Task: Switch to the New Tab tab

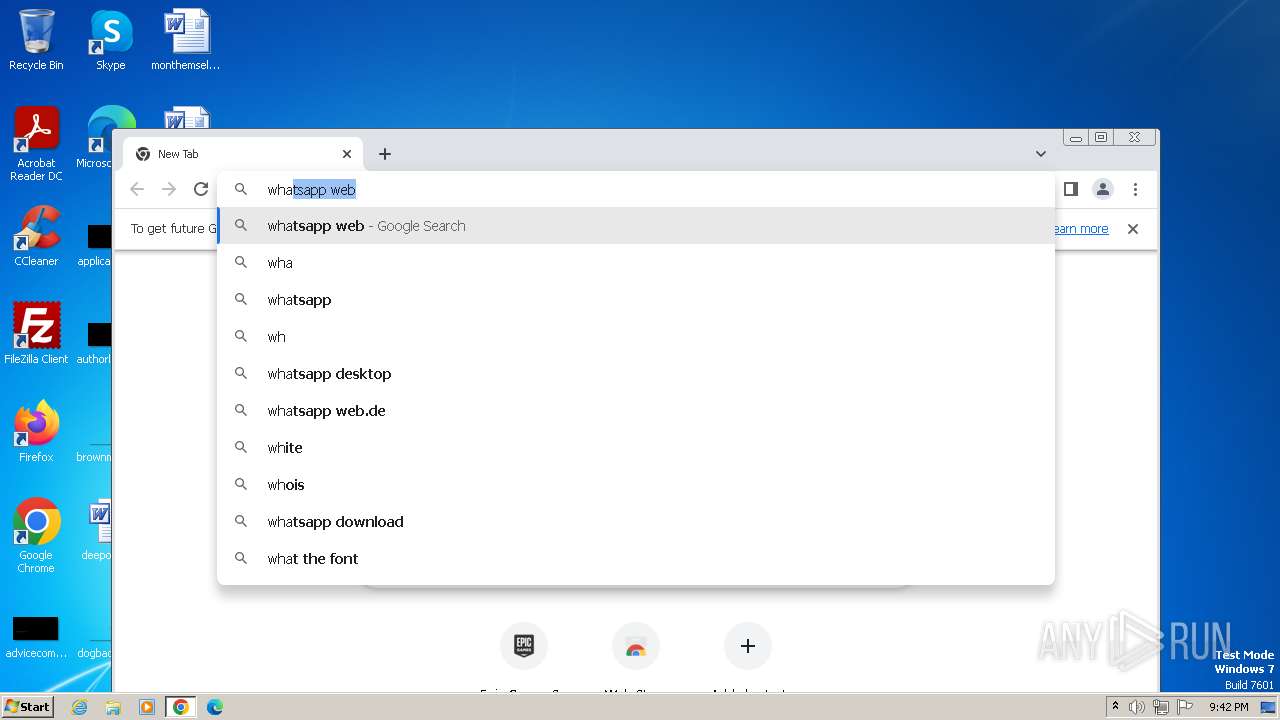Action: coord(243,154)
